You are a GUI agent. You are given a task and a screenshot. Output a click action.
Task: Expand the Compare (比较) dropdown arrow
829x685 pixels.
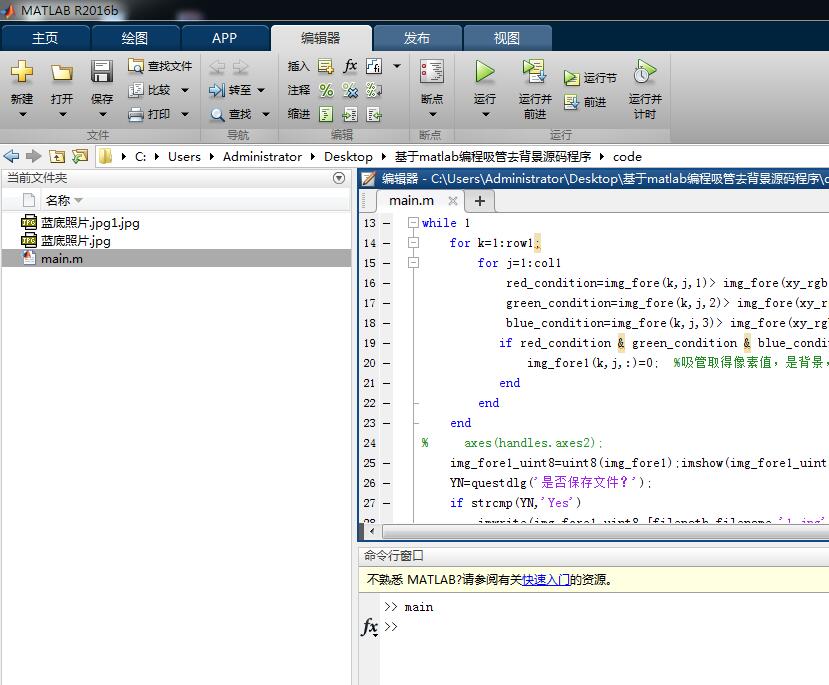pyautogui.click(x=185, y=90)
